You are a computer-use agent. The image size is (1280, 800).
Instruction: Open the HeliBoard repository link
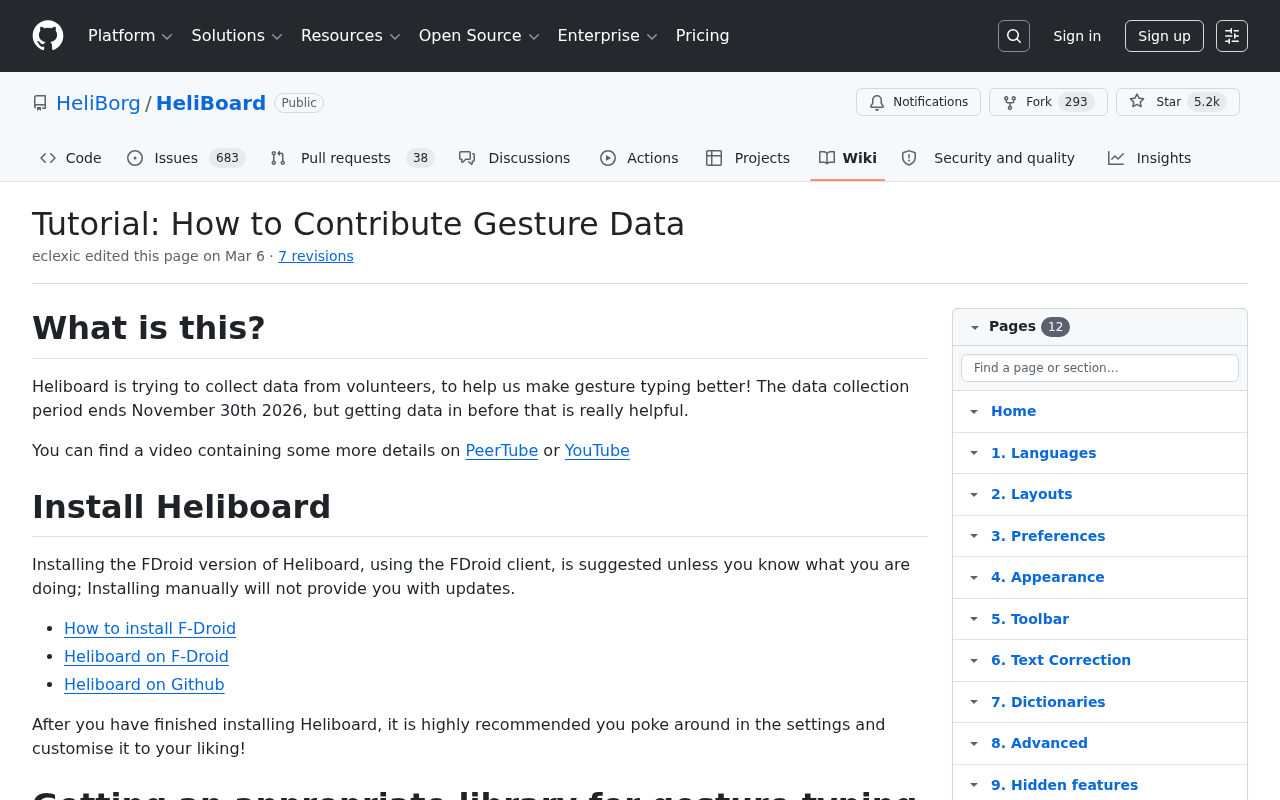pos(211,103)
